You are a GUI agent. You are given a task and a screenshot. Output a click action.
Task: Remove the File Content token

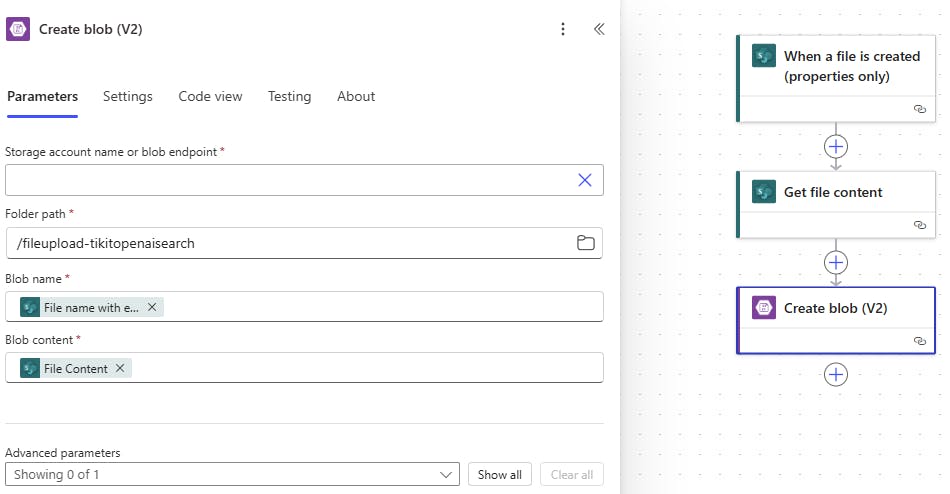click(x=120, y=368)
